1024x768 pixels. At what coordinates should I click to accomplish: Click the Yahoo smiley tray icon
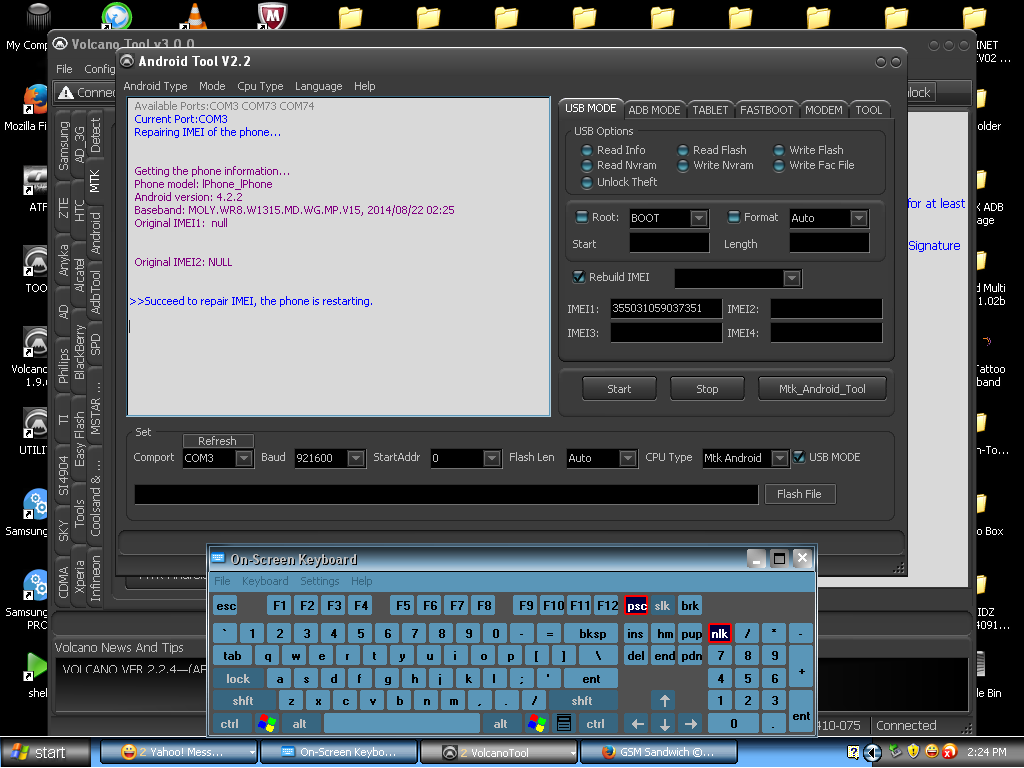click(932, 752)
